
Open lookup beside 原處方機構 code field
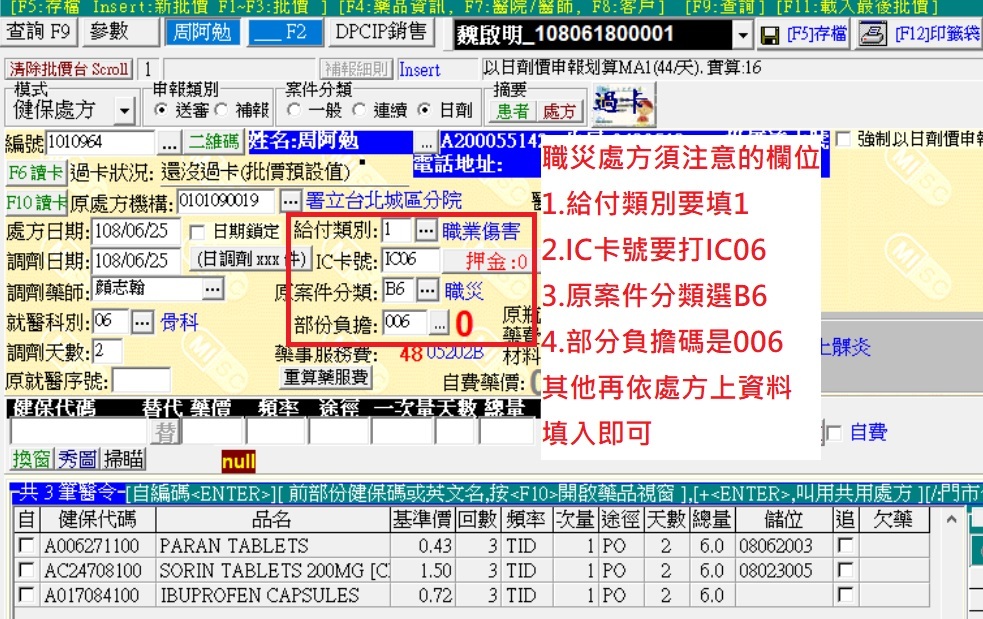click(x=290, y=201)
